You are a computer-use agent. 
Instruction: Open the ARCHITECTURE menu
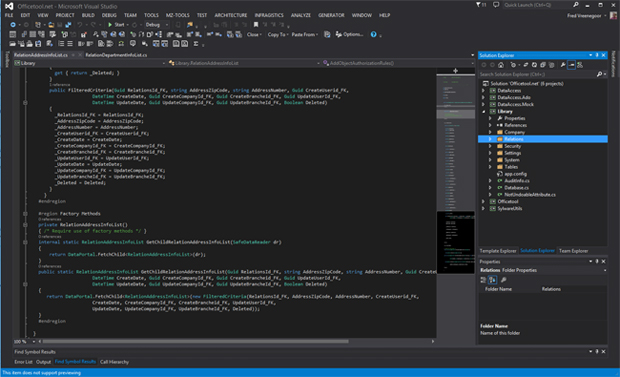point(231,15)
